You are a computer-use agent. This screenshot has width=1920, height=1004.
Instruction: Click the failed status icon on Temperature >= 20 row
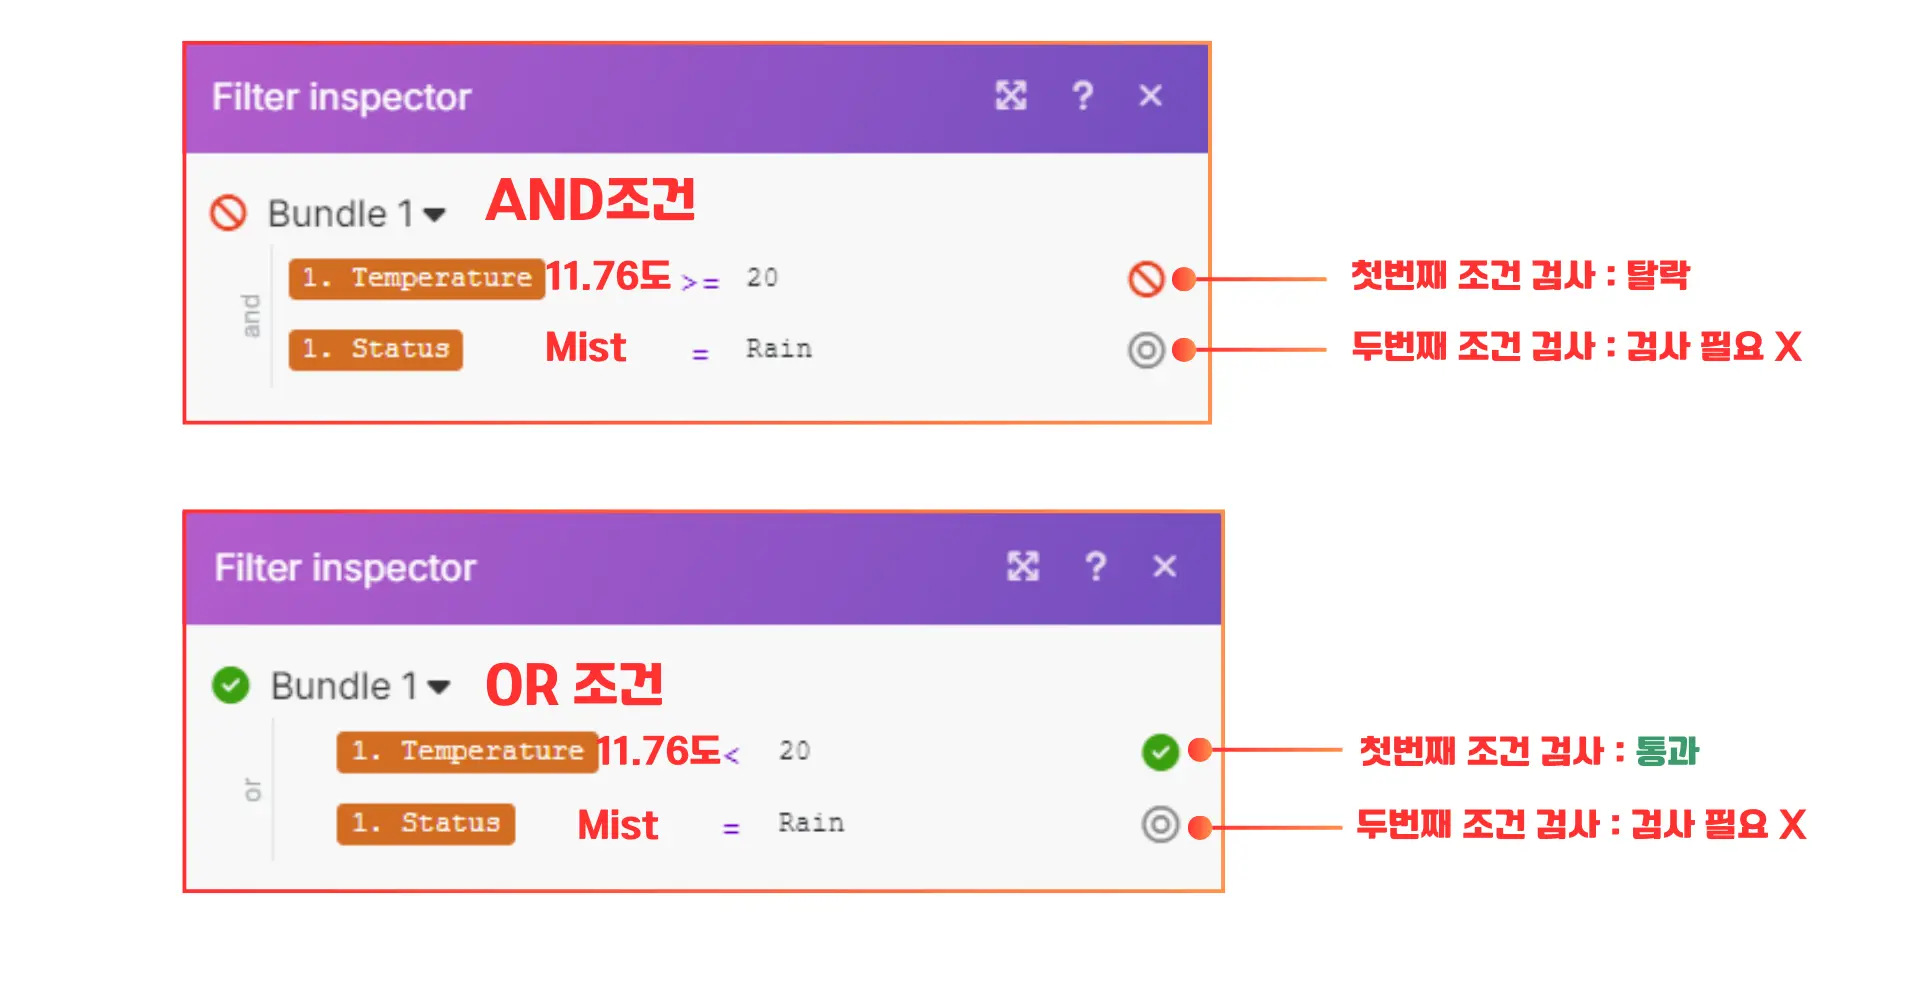tap(1146, 279)
